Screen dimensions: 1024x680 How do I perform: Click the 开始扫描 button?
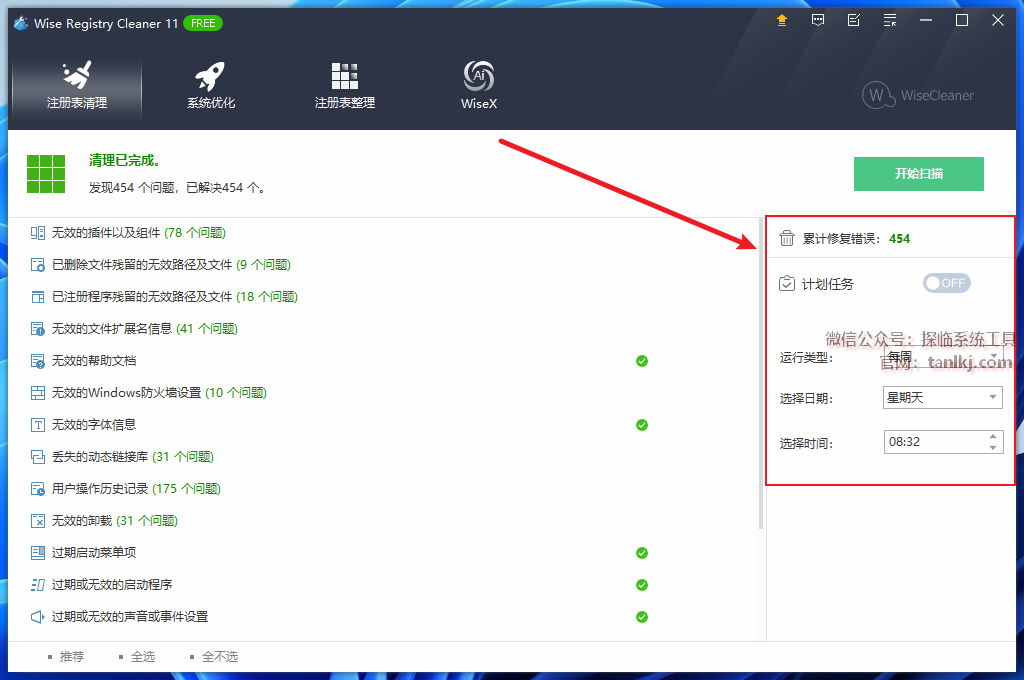[x=918, y=174]
